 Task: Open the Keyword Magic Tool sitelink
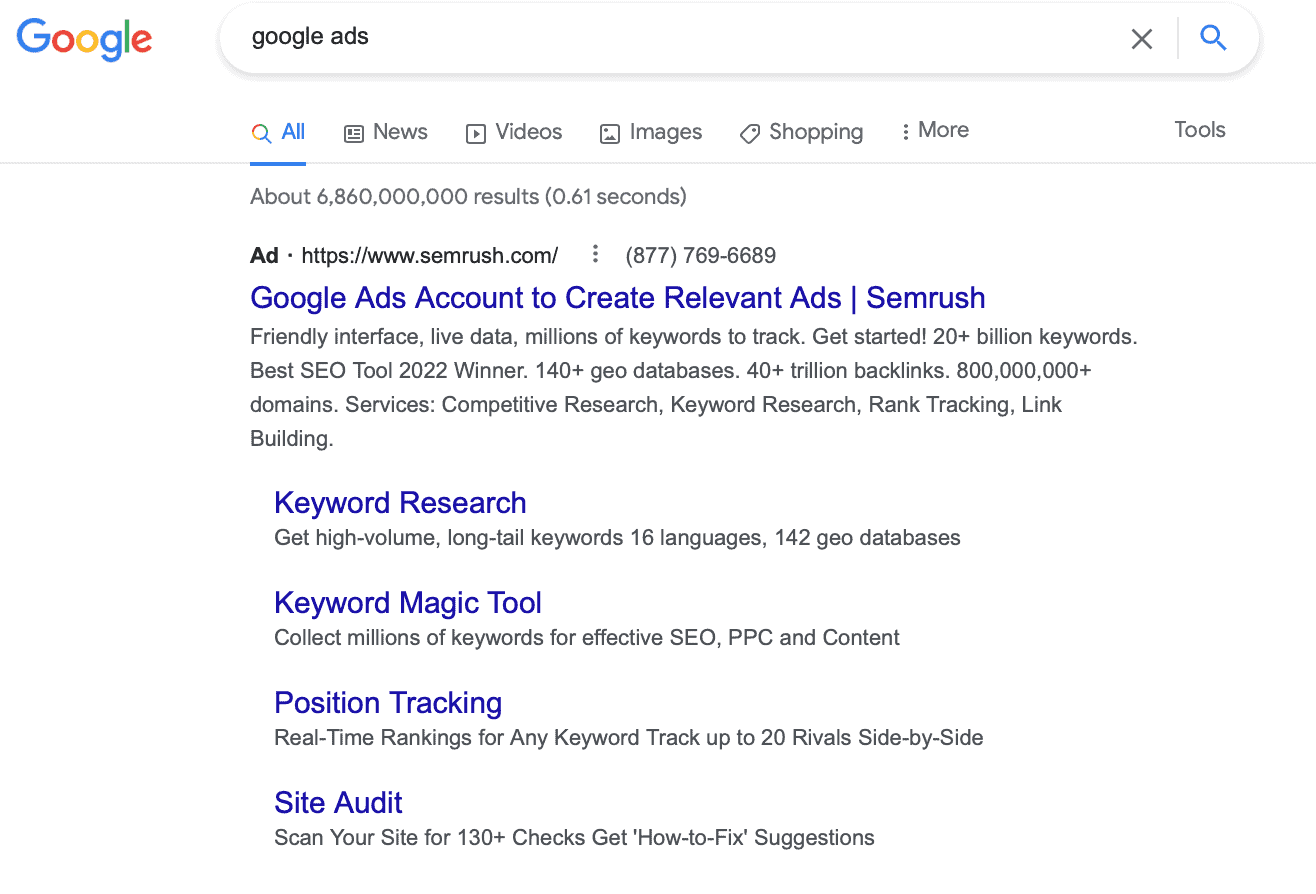408,603
